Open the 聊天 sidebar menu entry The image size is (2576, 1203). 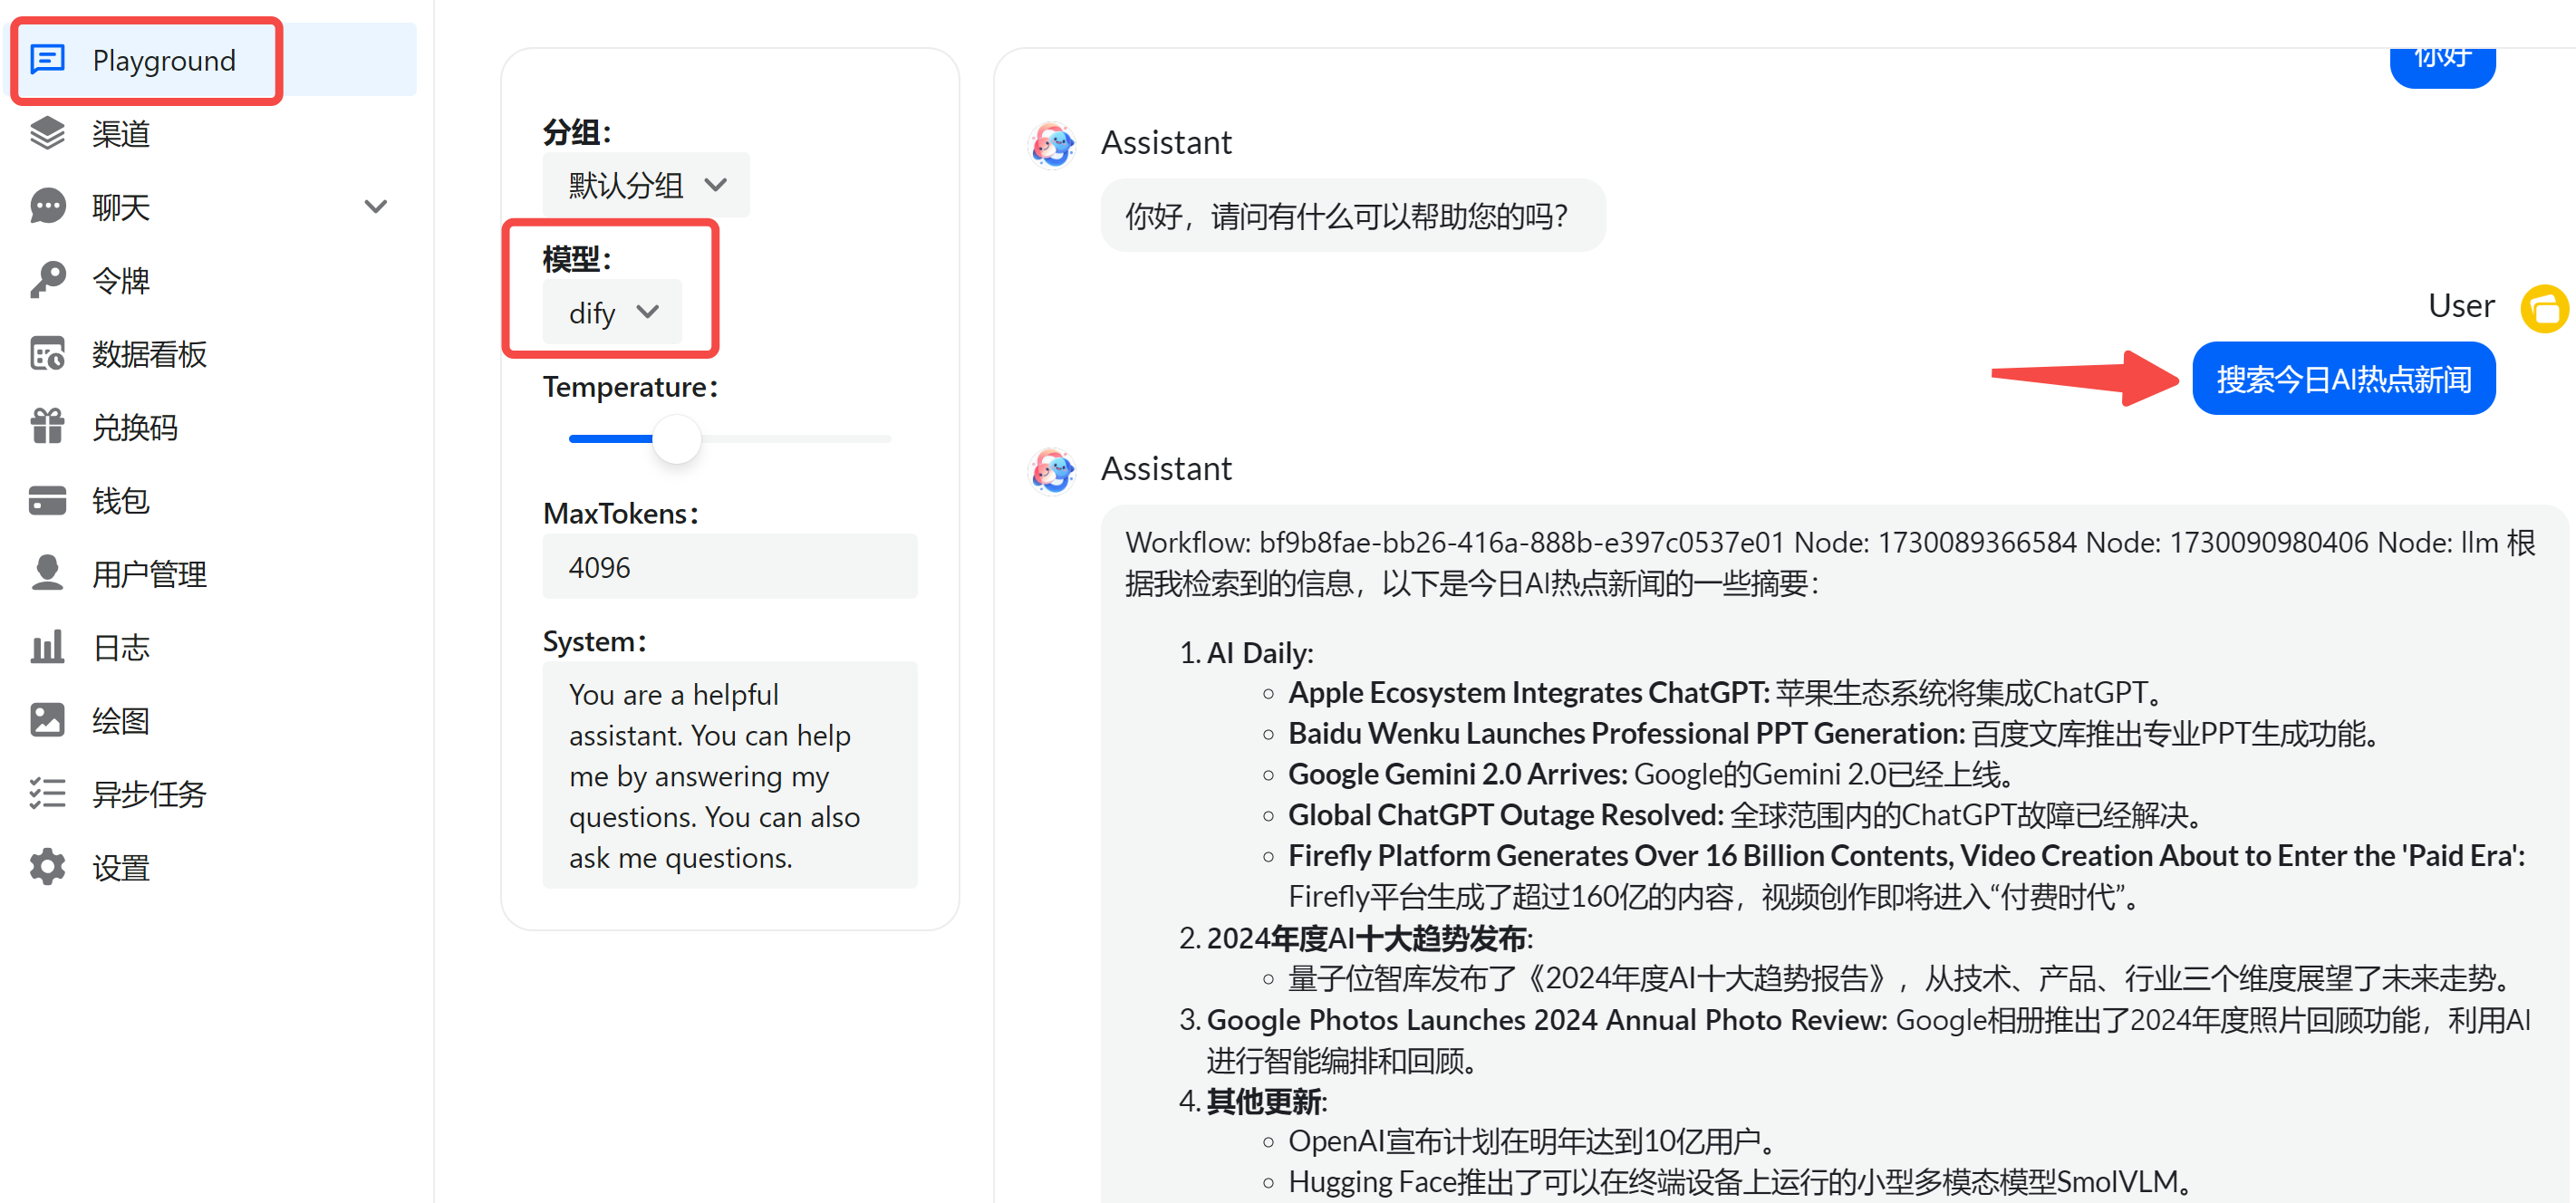click(120, 206)
